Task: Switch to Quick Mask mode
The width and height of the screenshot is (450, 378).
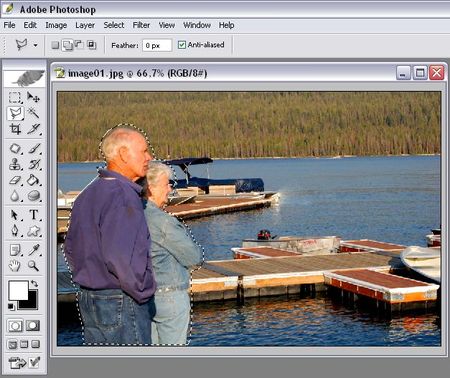Action: click(33, 326)
